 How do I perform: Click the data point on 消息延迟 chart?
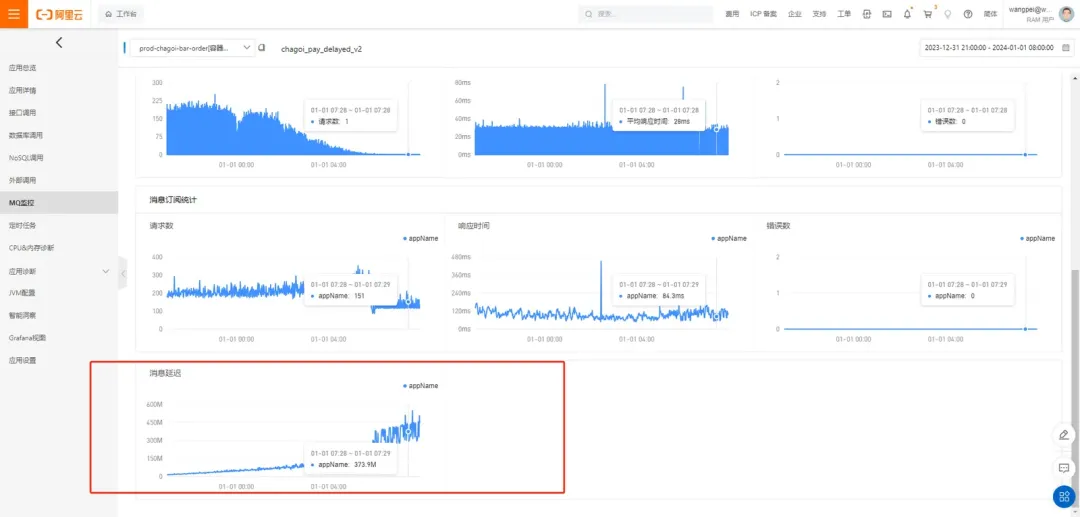tap(408, 432)
